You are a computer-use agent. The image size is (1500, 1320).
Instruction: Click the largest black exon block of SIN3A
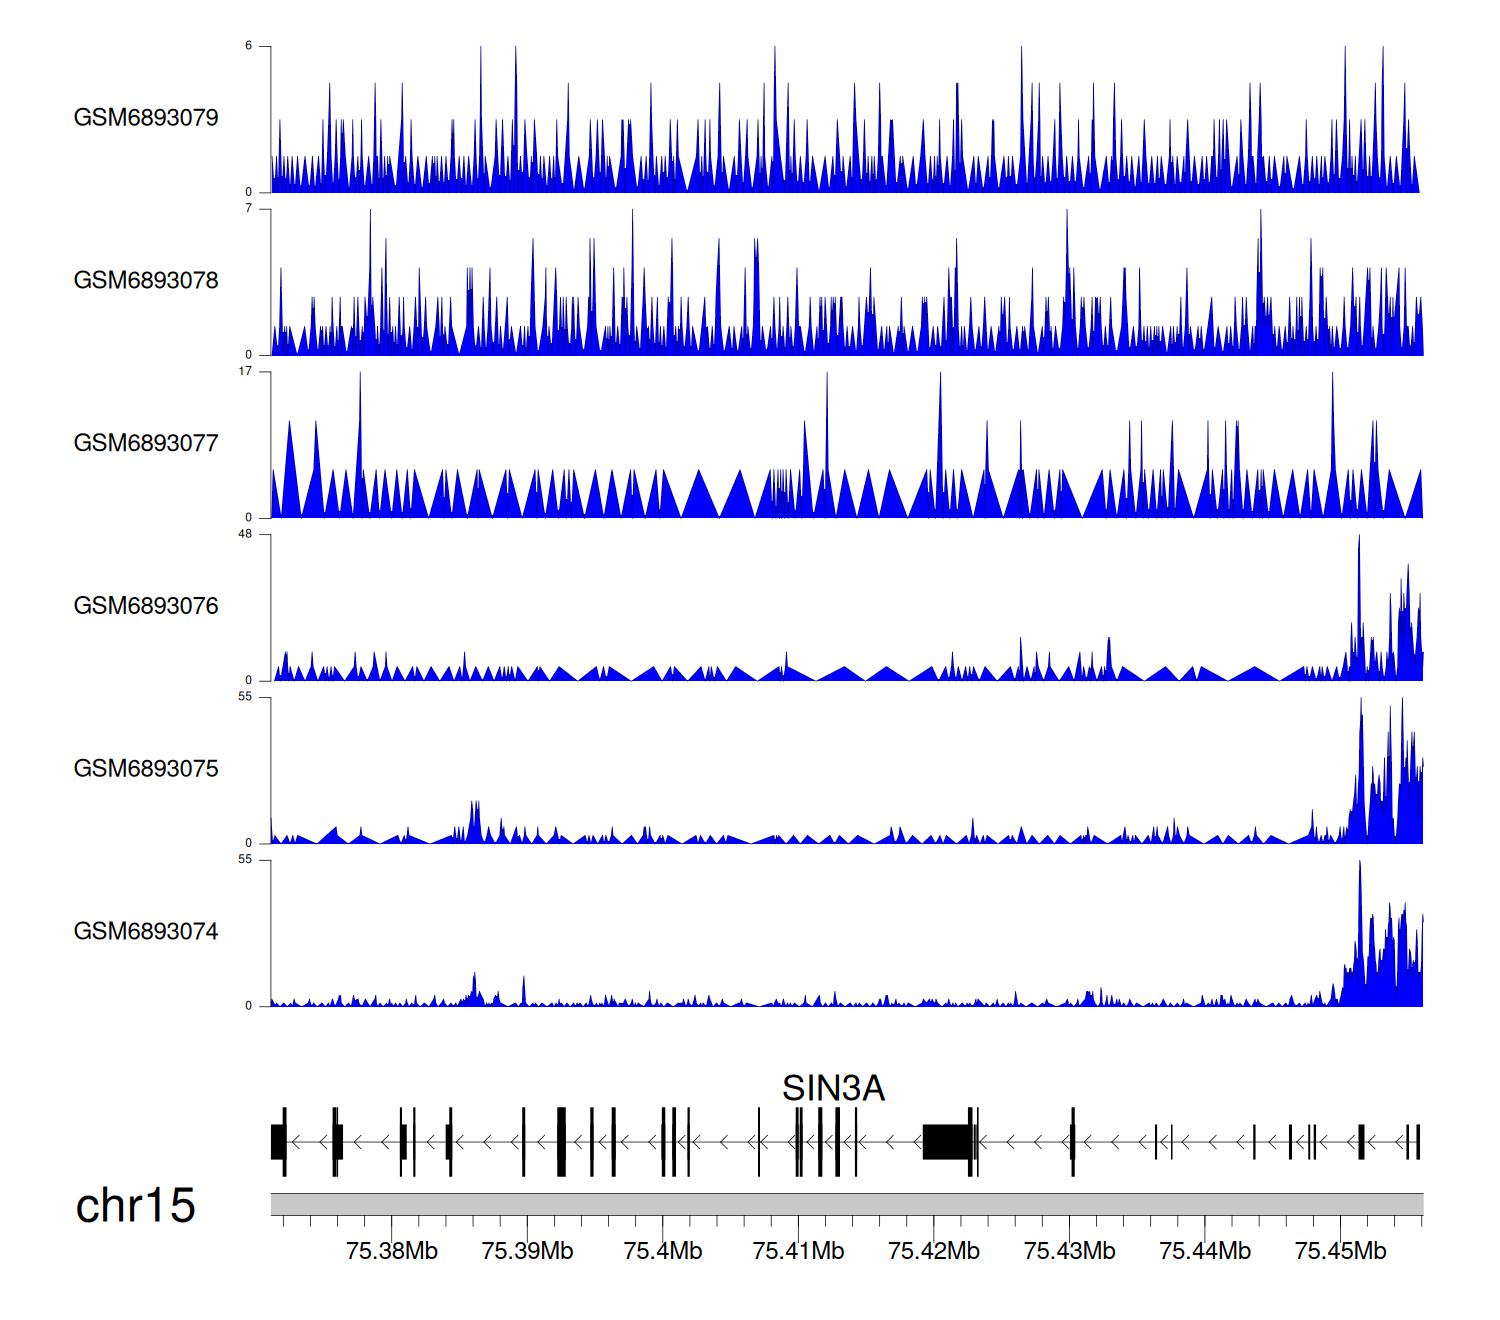(x=945, y=1142)
